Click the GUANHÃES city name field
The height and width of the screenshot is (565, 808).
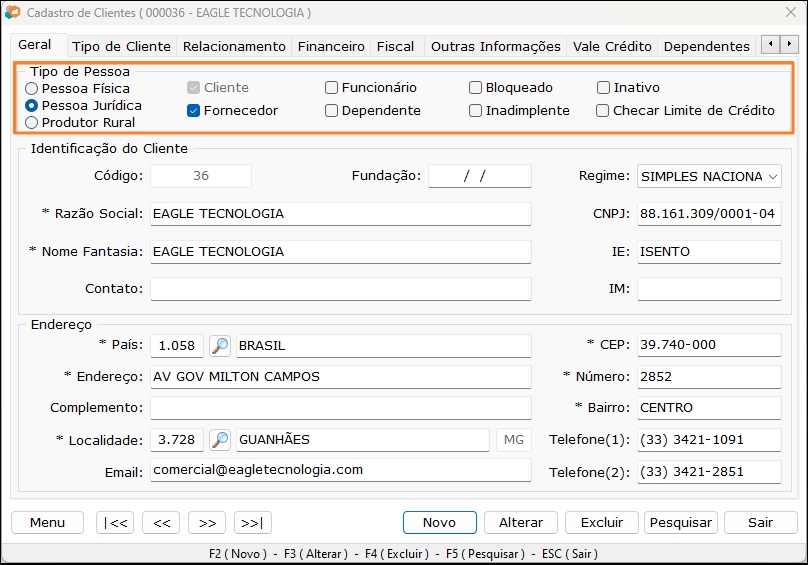pos(363,440)
